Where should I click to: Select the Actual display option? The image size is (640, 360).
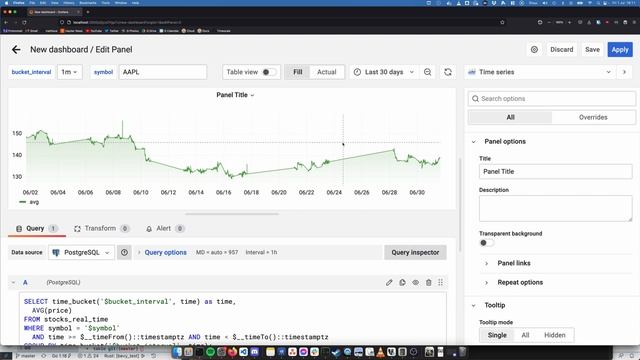tap(327, 72)
